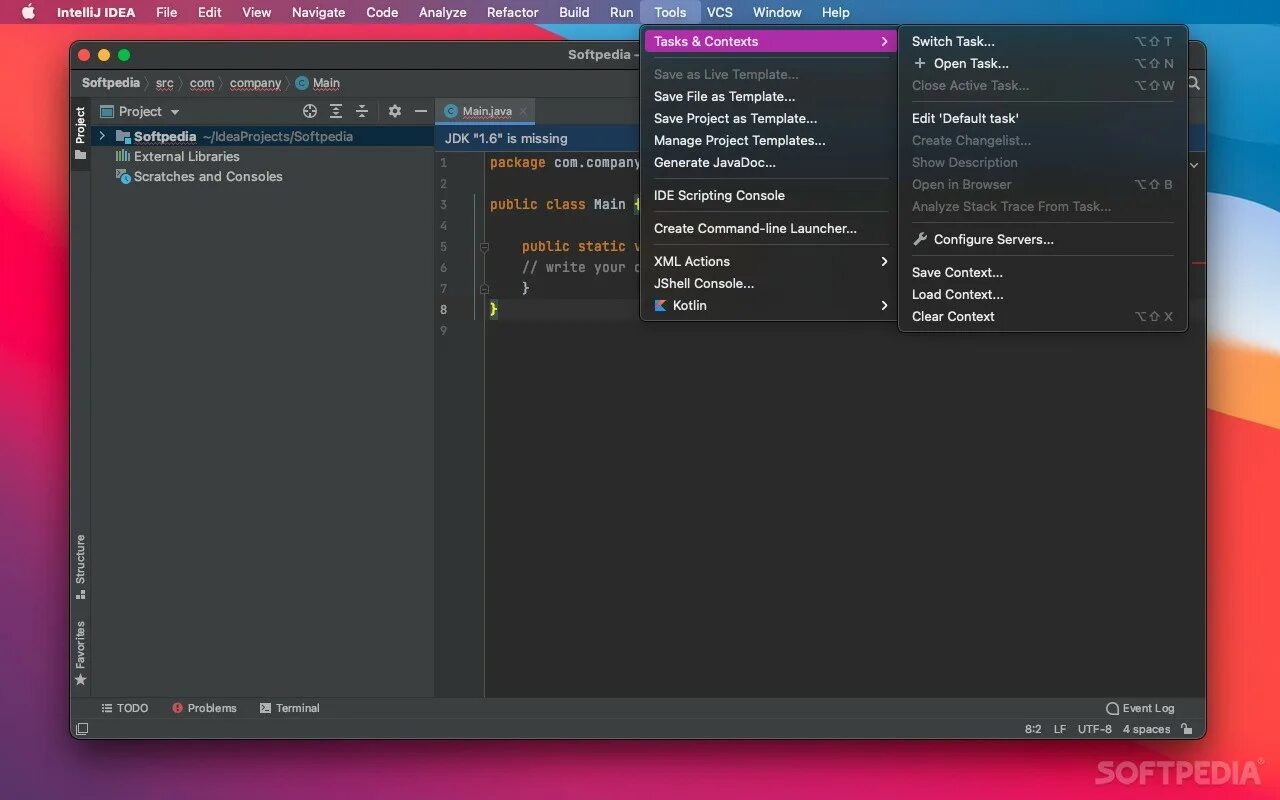Choose Save Project as Template
Screen dimensions: 1280x800
pyautogui.click(x=769, y=118)
